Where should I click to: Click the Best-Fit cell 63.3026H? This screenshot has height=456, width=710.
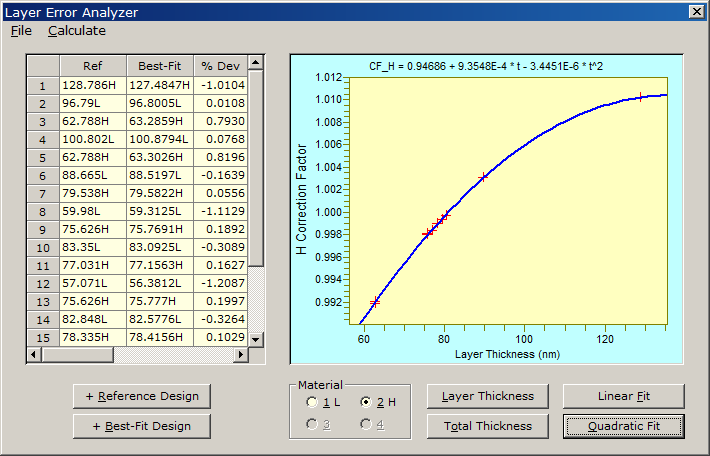click(160, 157)
